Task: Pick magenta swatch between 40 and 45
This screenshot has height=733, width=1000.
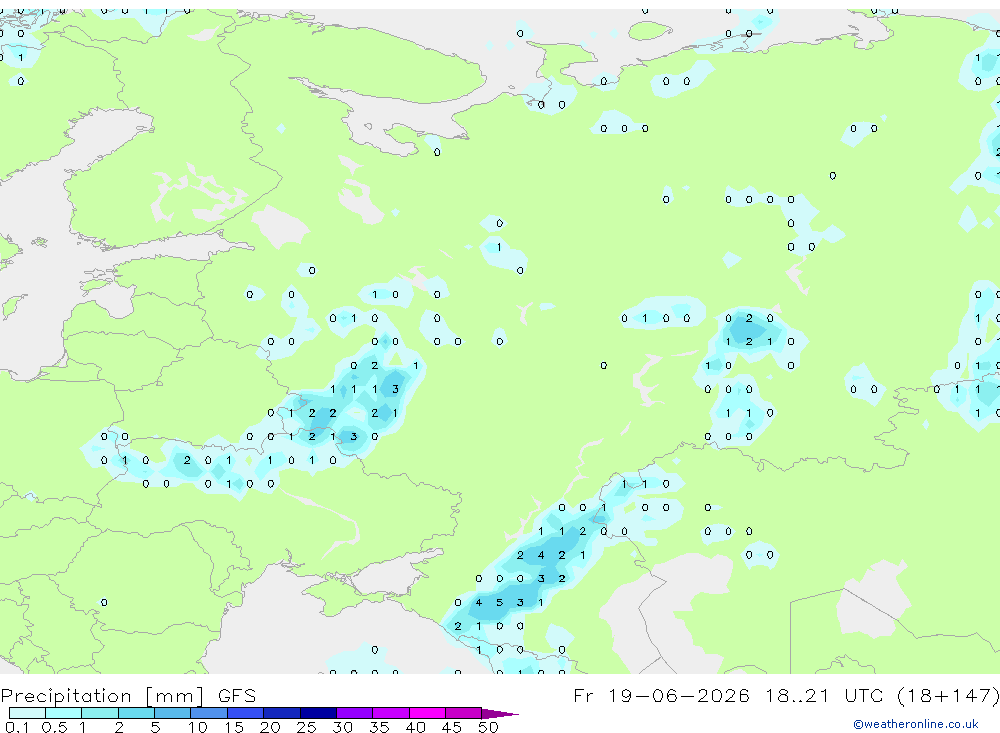Action: click(x=427, y=713)
